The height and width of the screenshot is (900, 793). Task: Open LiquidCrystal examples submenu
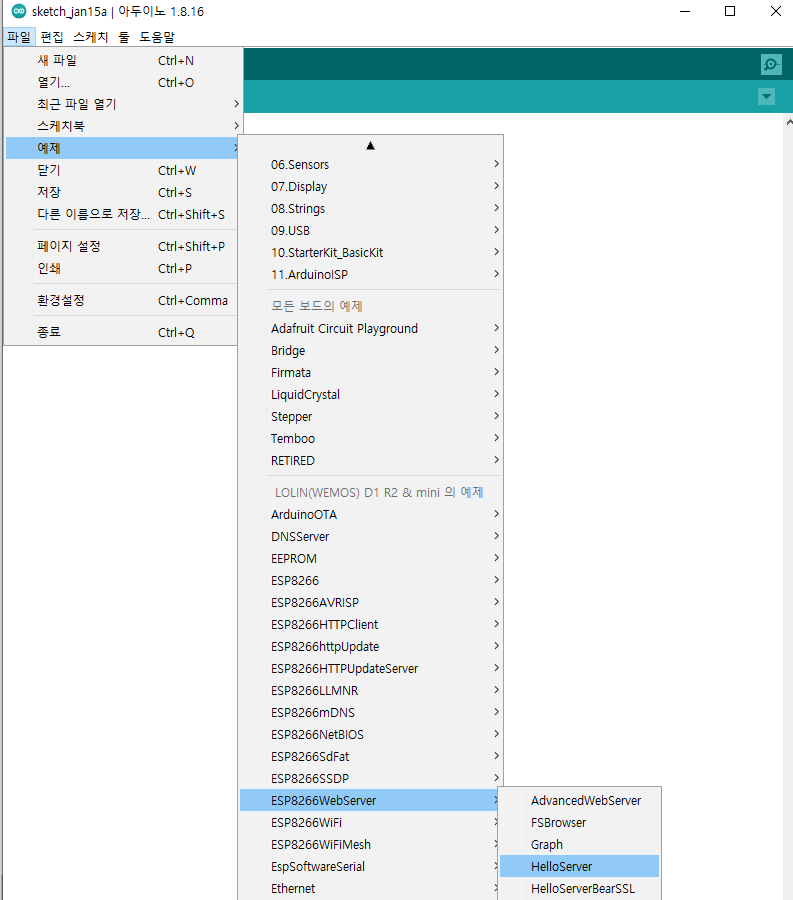(x=371, y=394)
